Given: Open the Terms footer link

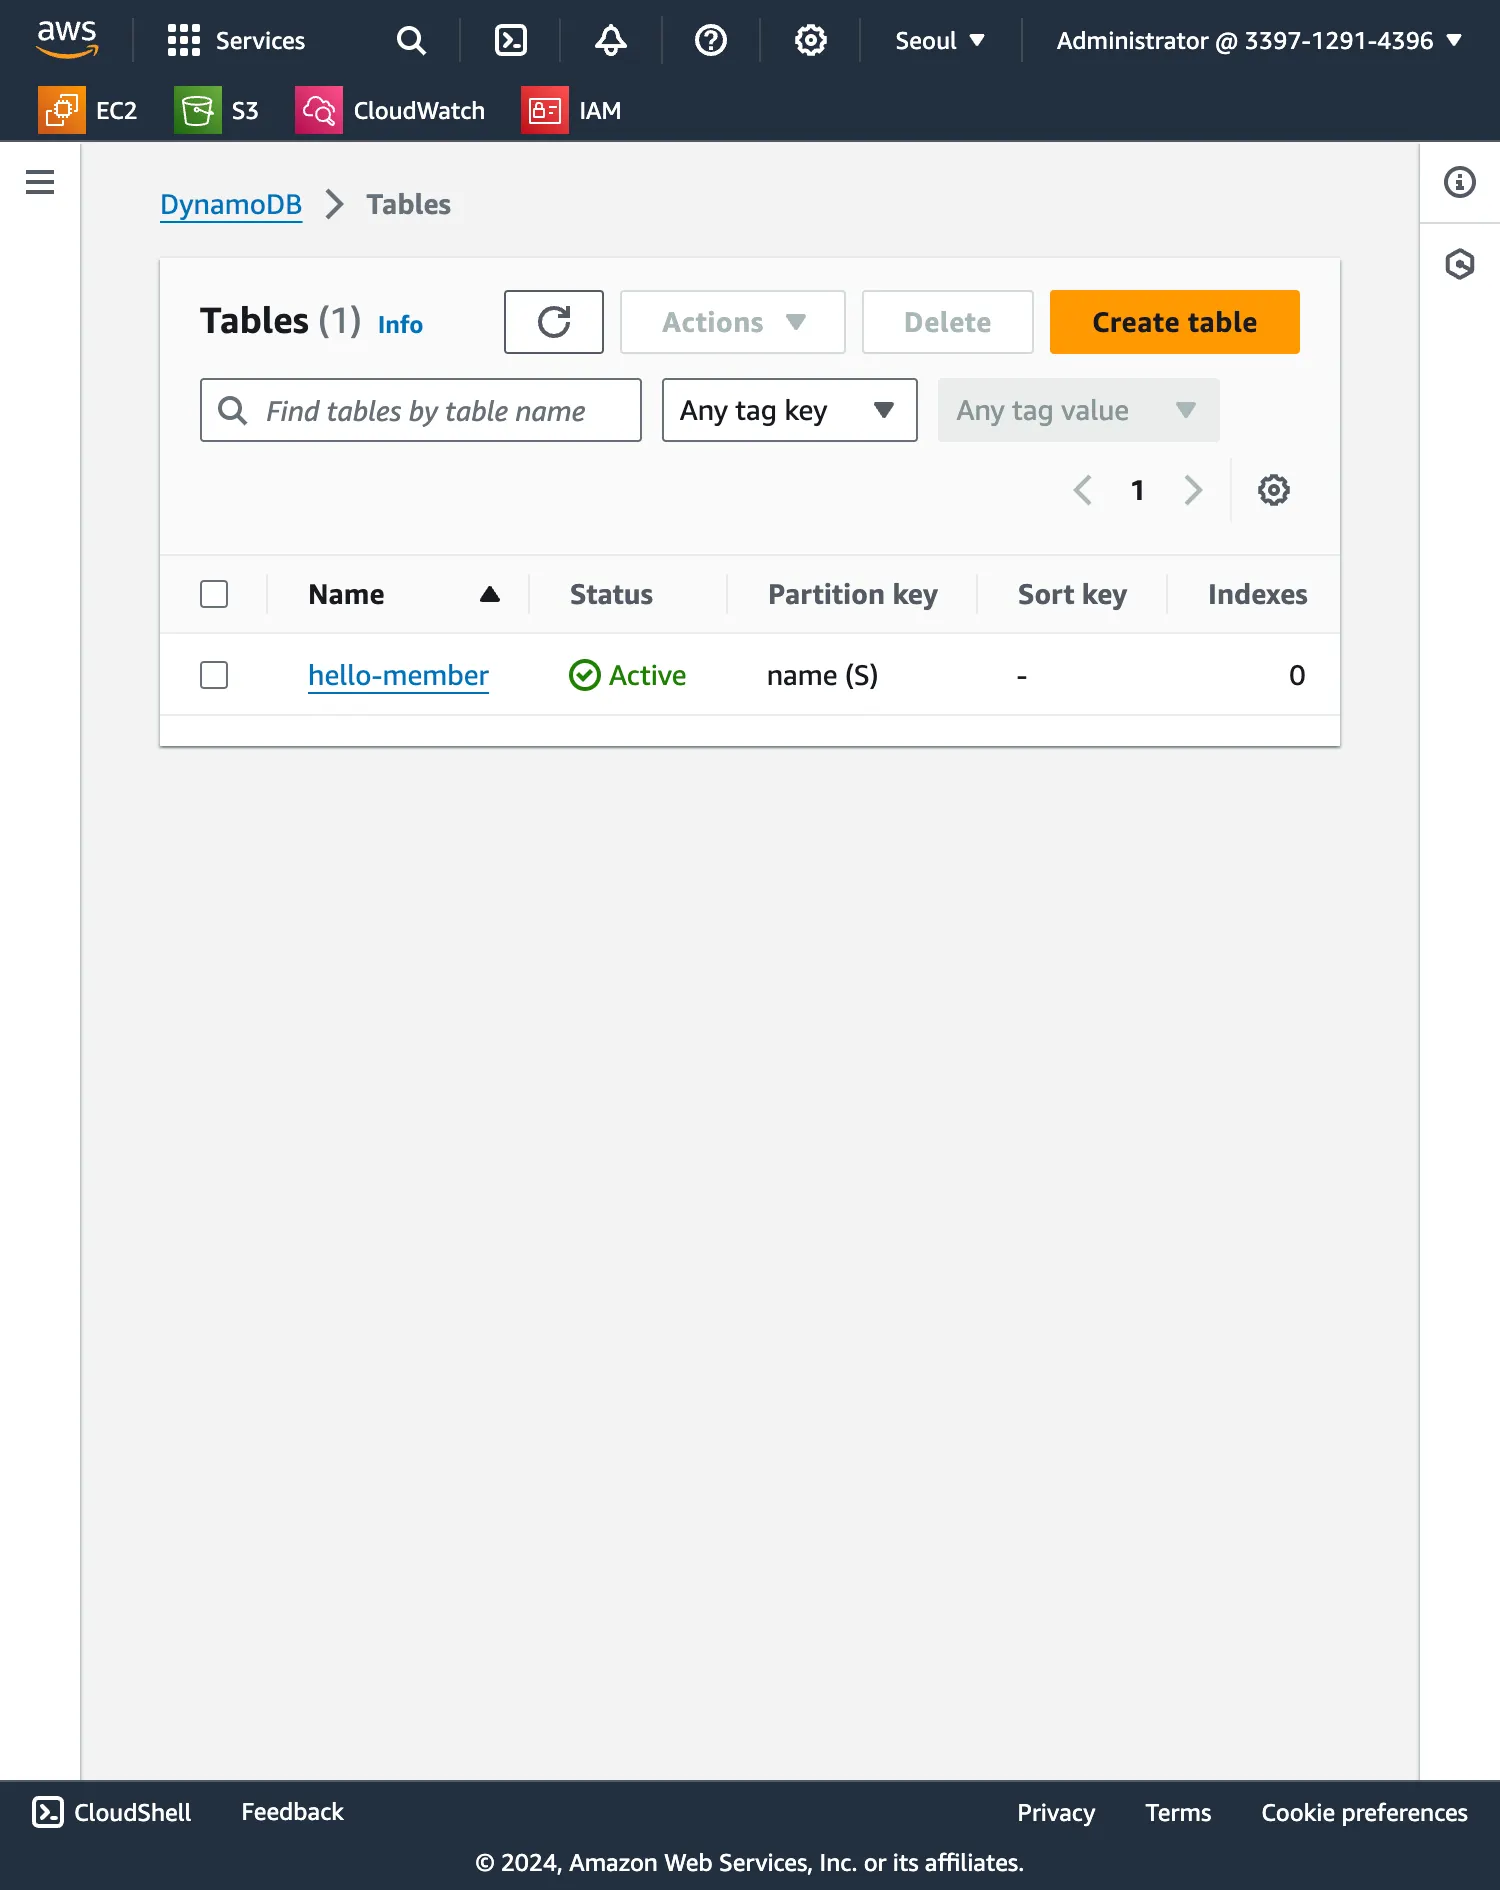Looking at the screenshot, I should coord(1178,1812).
